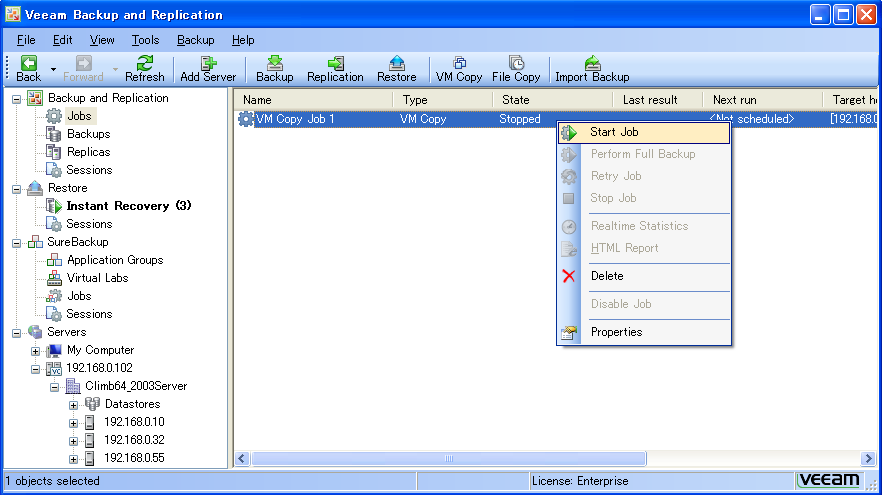882x495 pixels.
Task: Collapse the SureBackup tree node
Action: (x=17, y=244)
